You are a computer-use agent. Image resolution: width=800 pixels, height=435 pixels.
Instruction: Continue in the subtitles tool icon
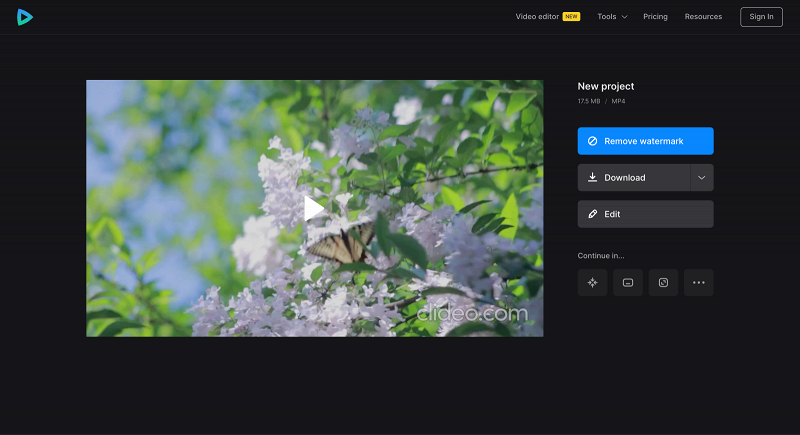pos(628,283)
